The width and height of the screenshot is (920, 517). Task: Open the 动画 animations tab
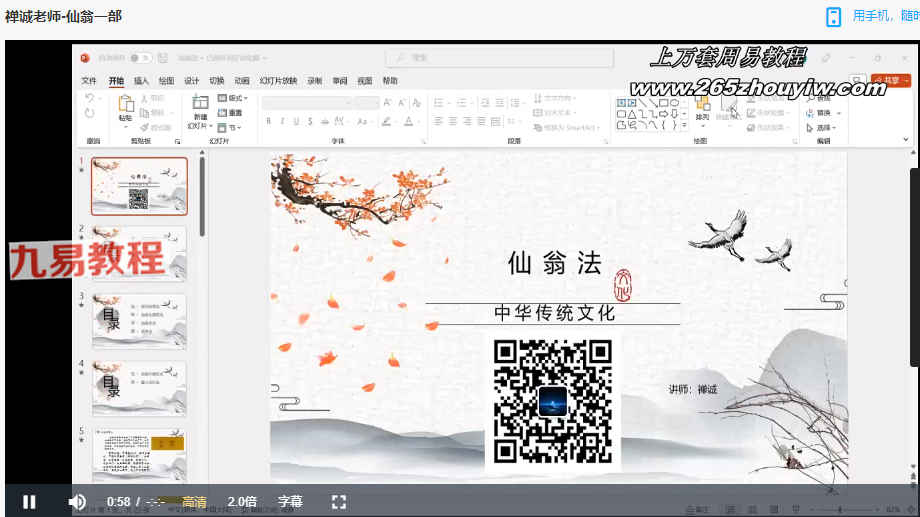pos(242,80)
